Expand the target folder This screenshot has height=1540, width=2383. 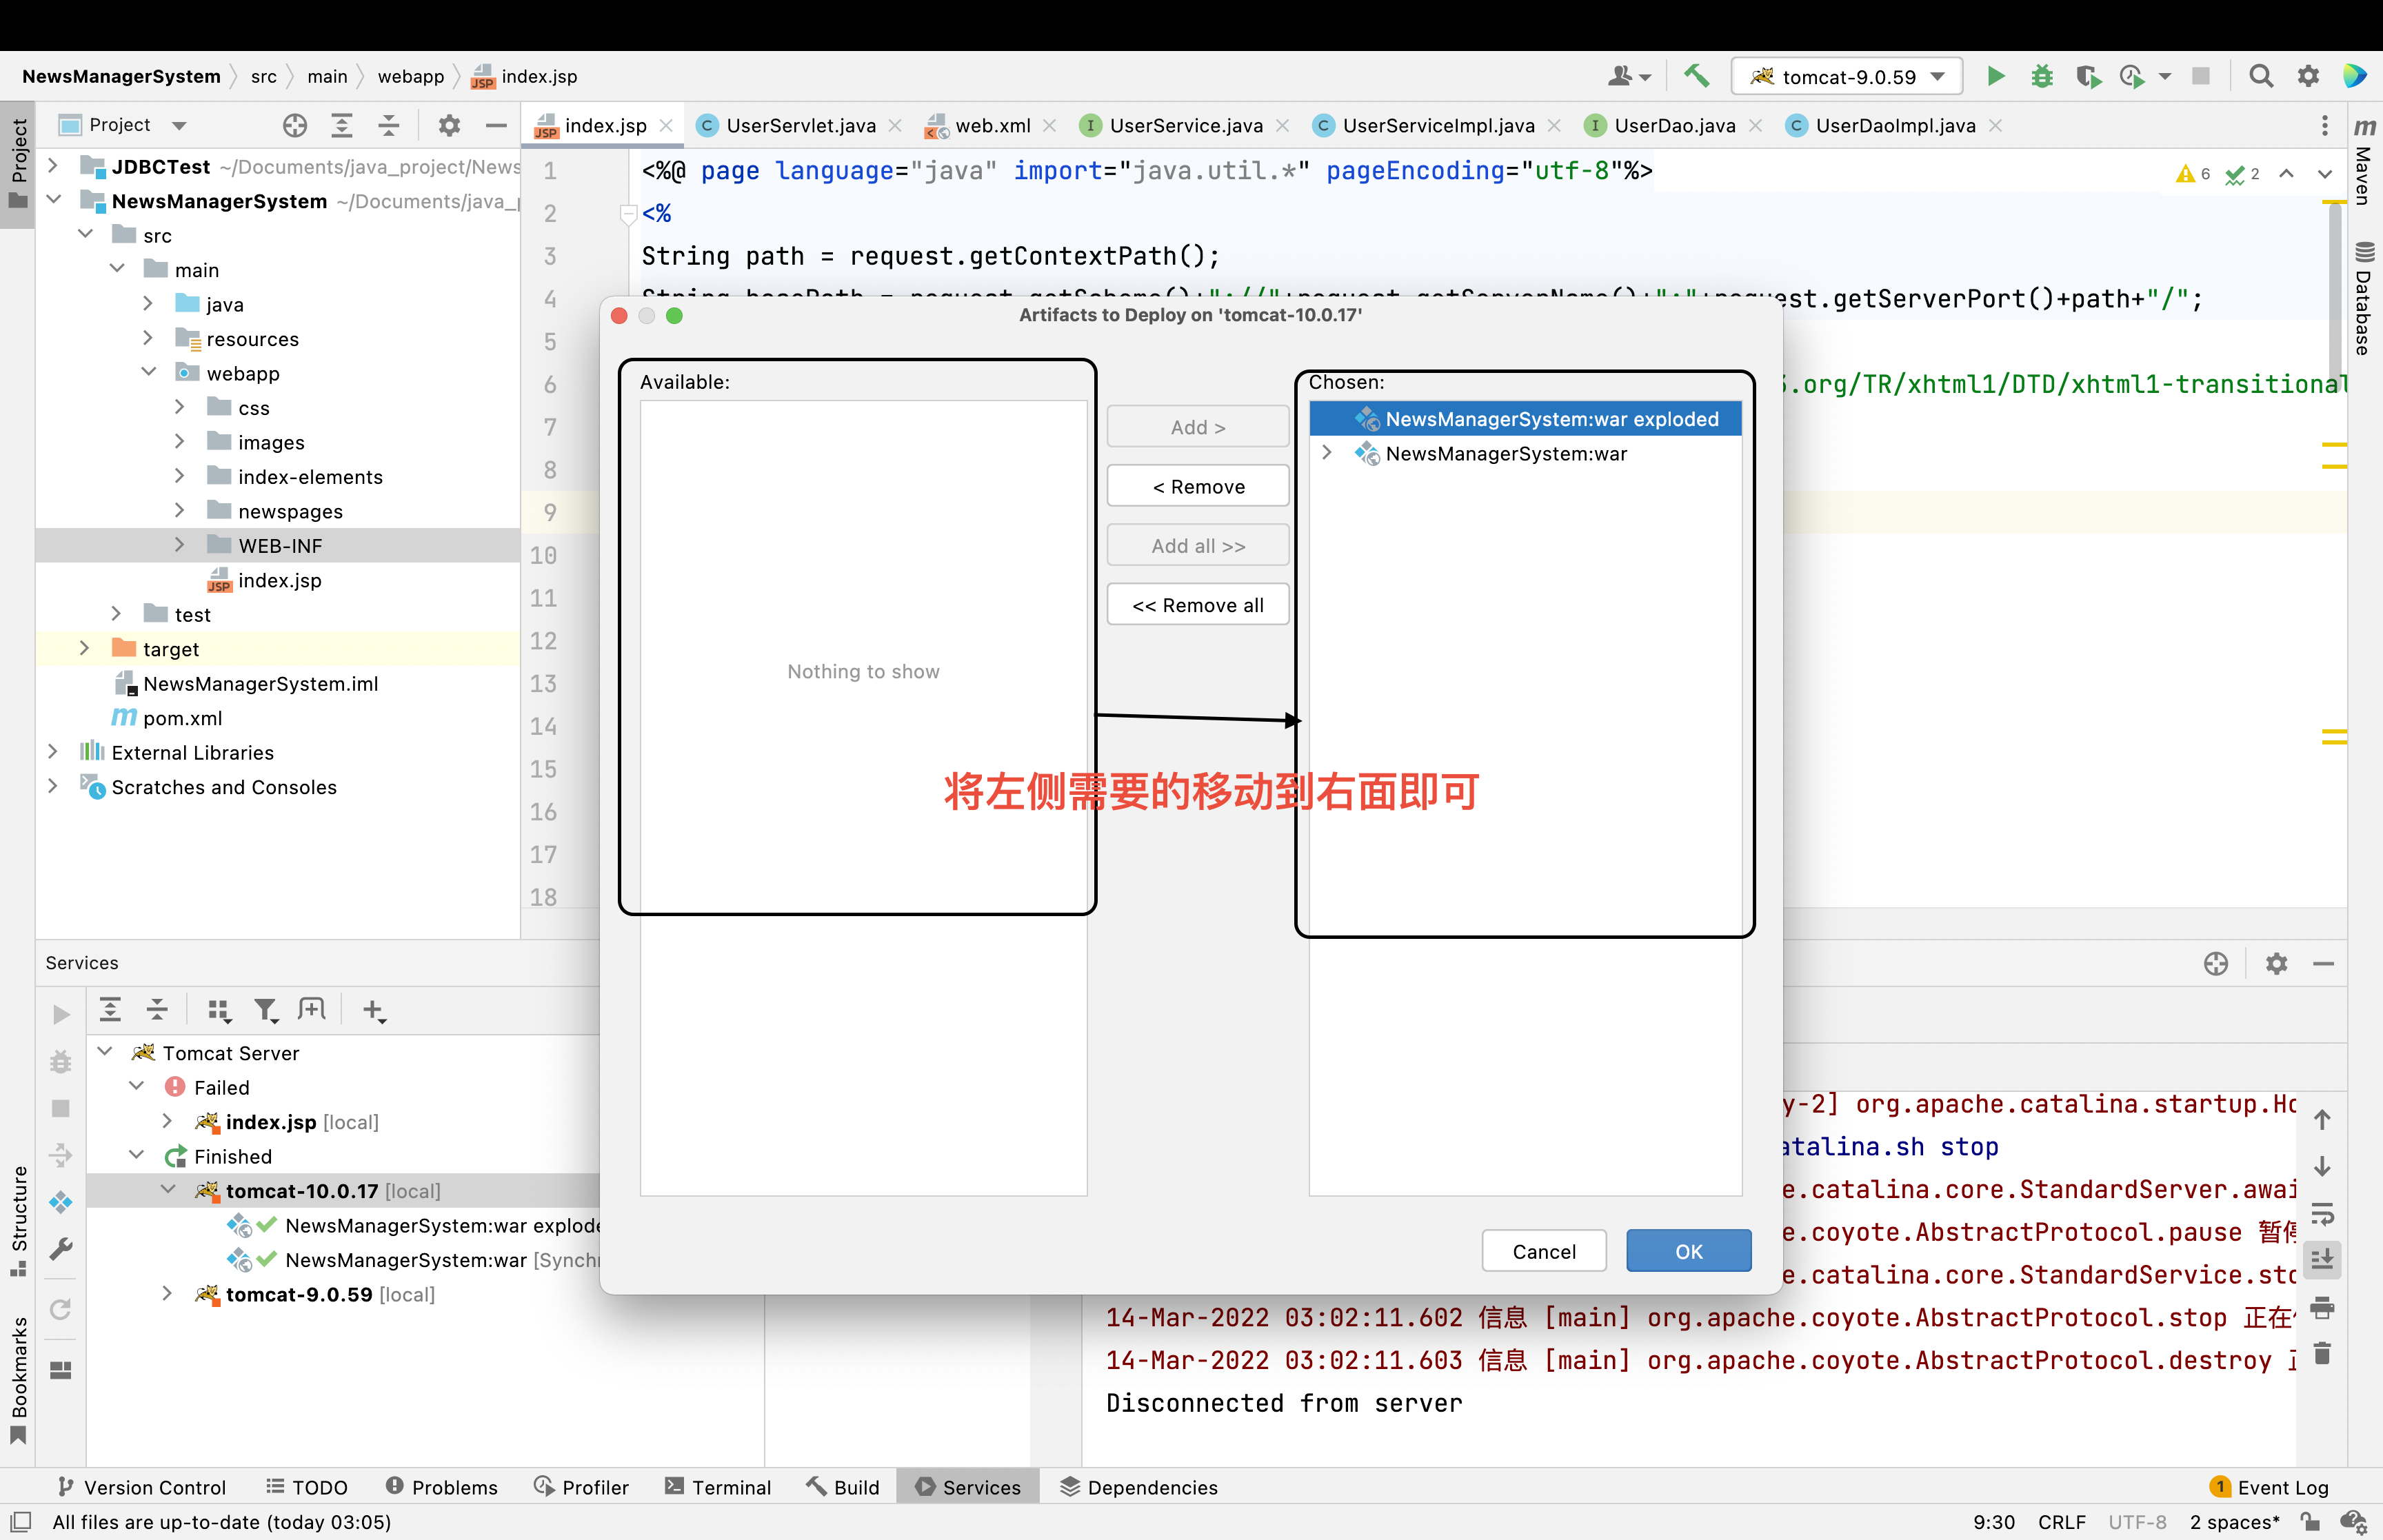85,648
